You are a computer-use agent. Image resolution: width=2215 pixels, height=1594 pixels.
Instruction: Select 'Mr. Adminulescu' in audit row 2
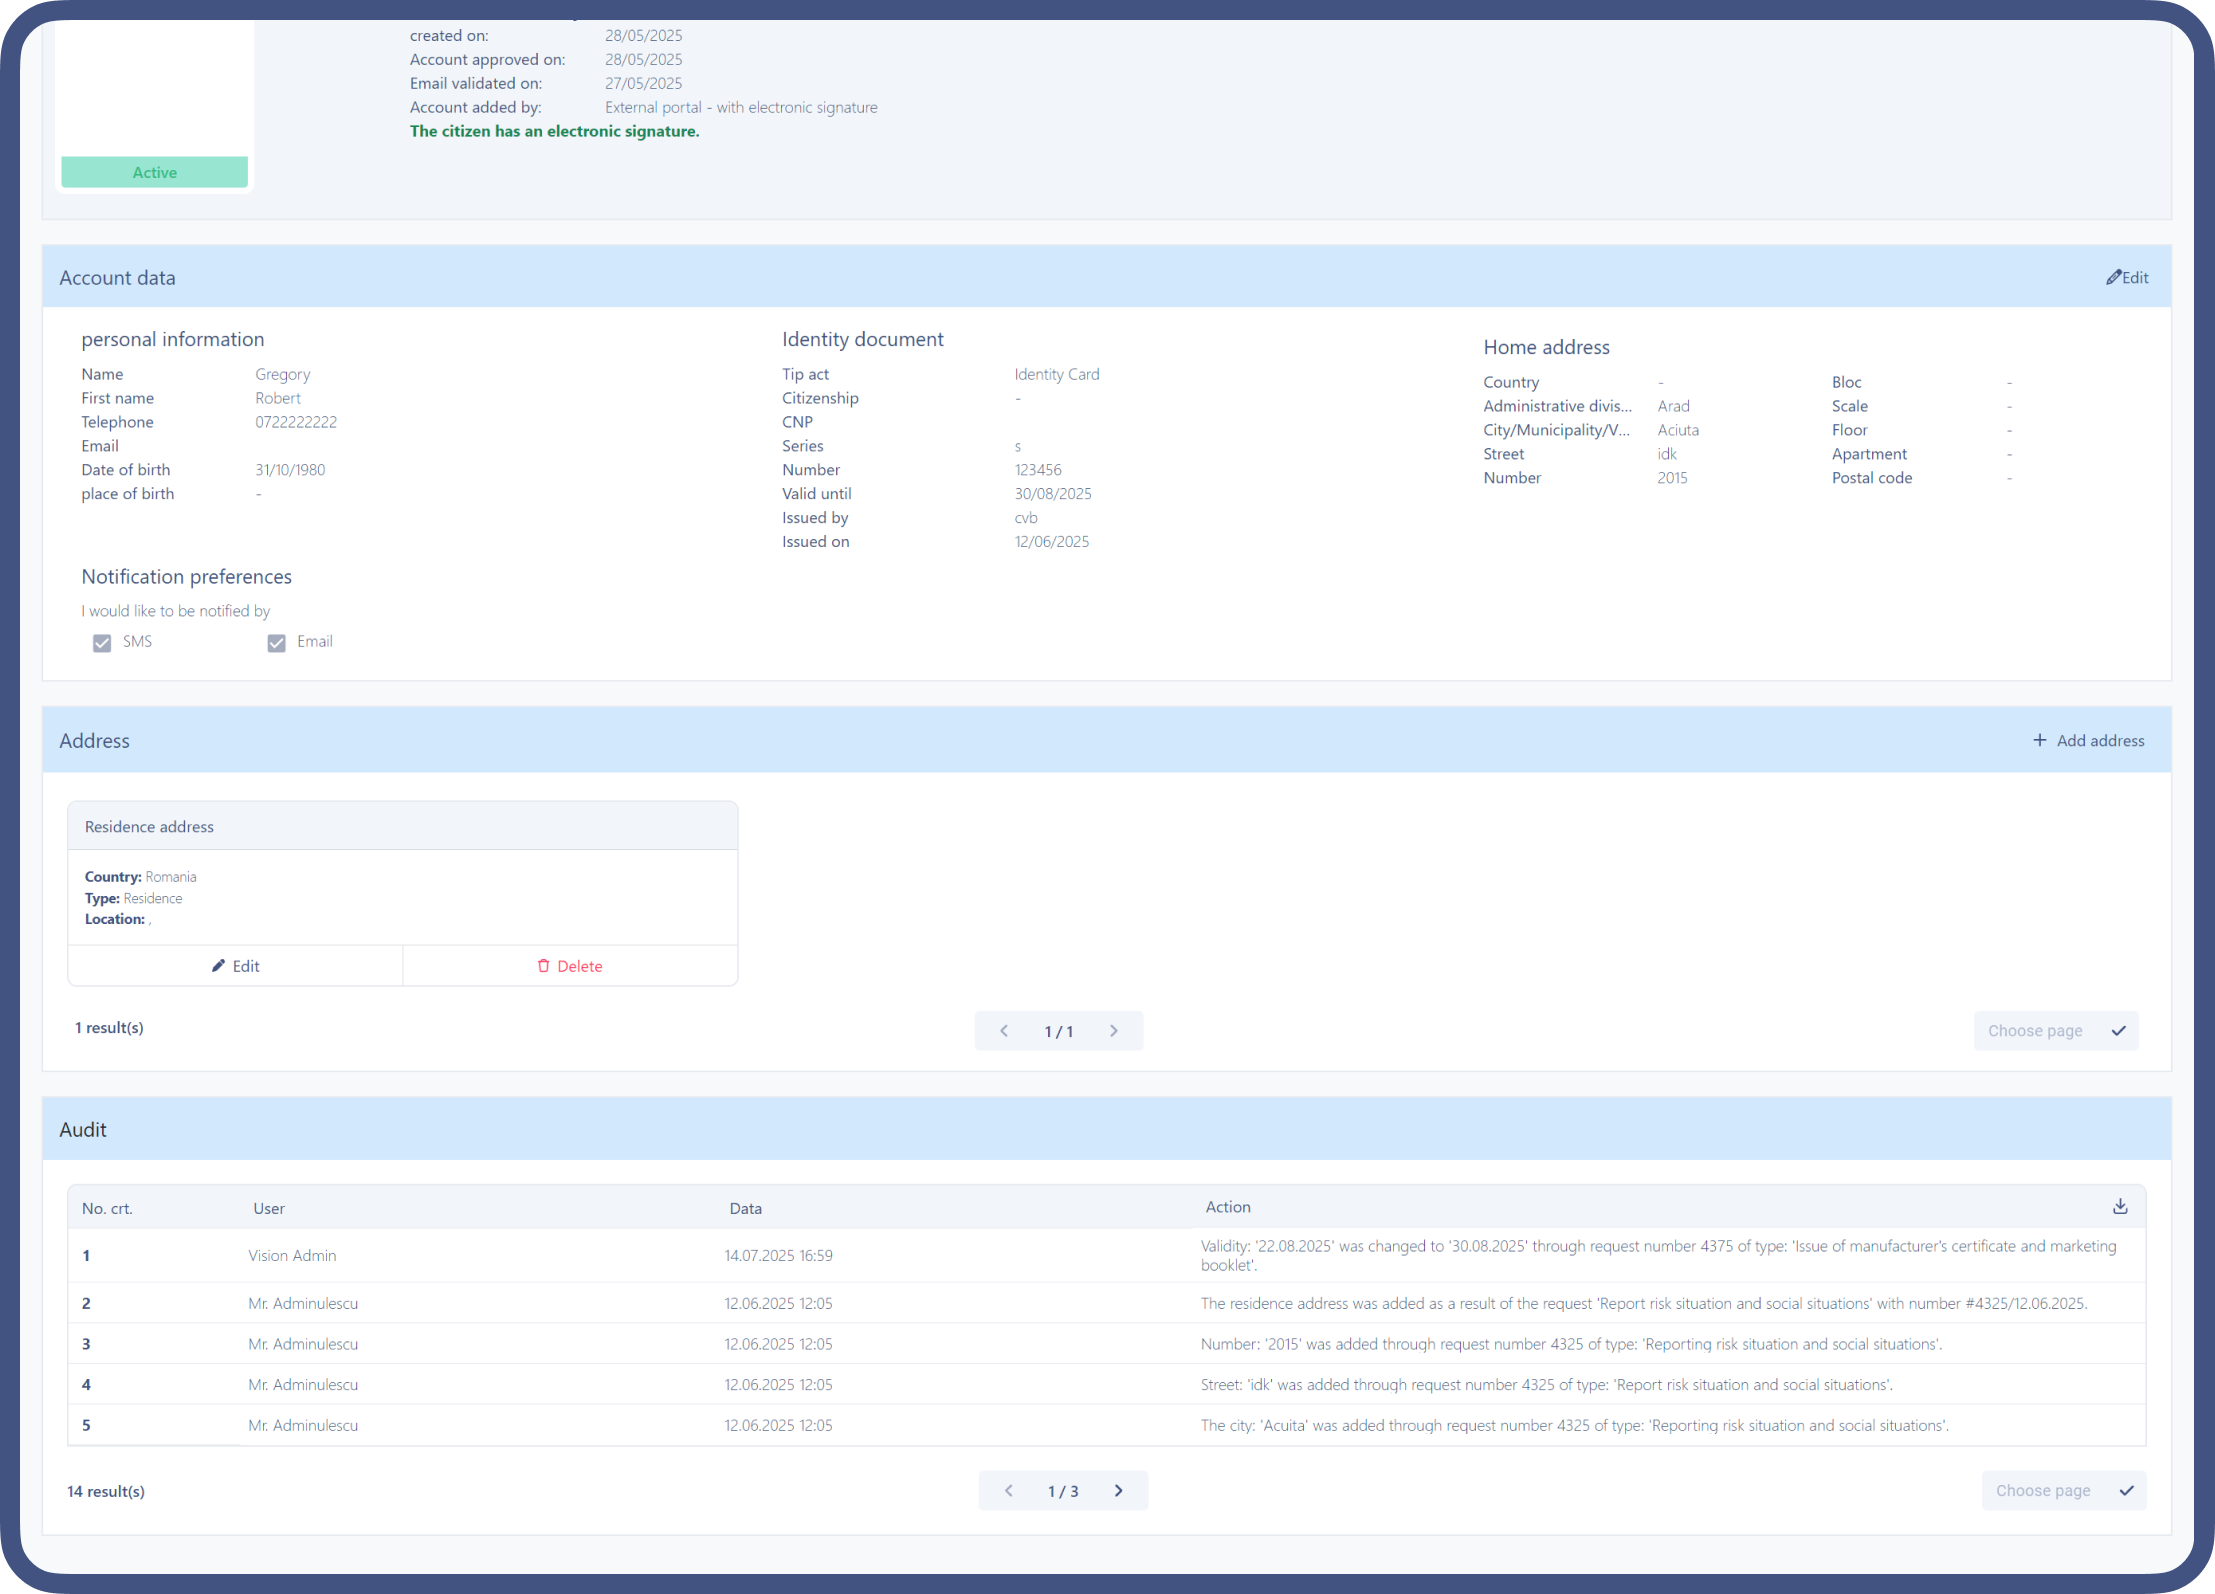tap(303, 1304)
